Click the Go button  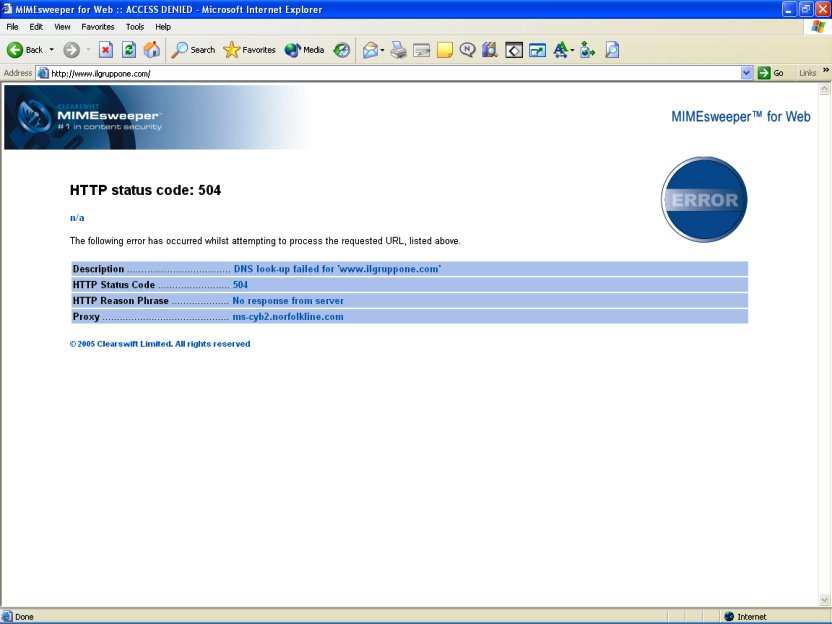[771, 73]
